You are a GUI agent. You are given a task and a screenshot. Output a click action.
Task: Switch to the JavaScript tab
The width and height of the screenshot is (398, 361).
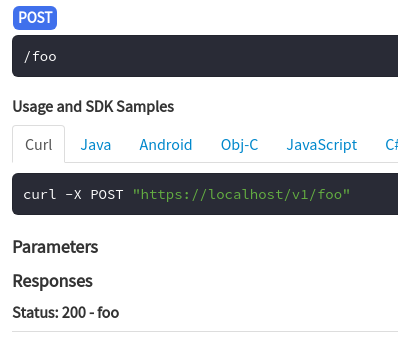(322, 145)
